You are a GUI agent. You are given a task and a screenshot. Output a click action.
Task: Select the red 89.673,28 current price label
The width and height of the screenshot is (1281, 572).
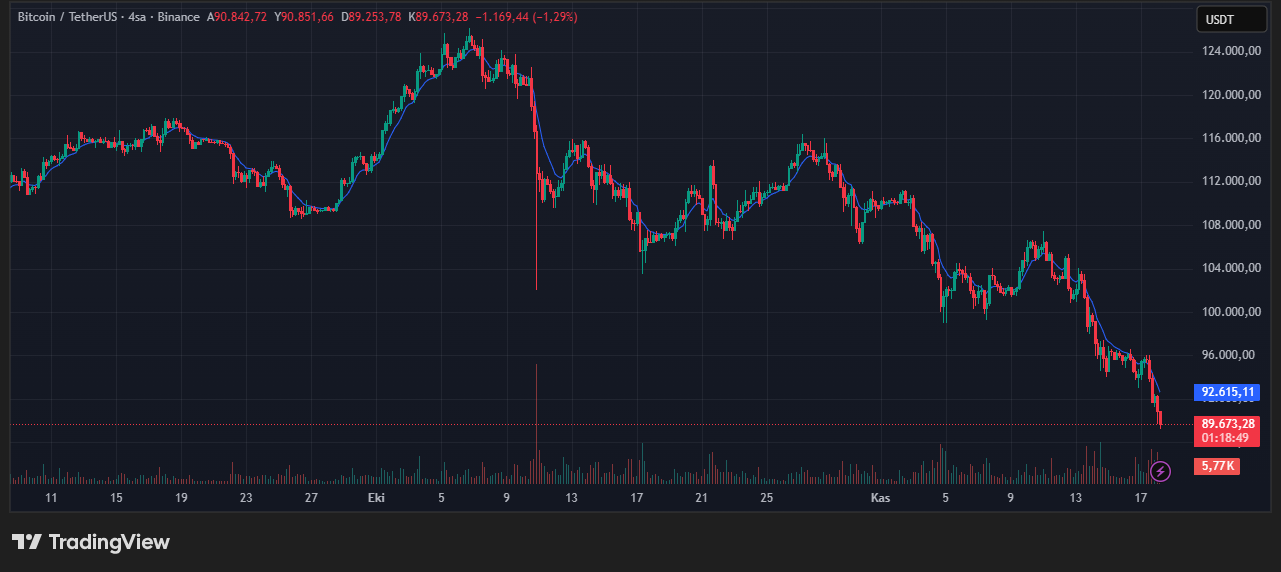point(1226,424)
